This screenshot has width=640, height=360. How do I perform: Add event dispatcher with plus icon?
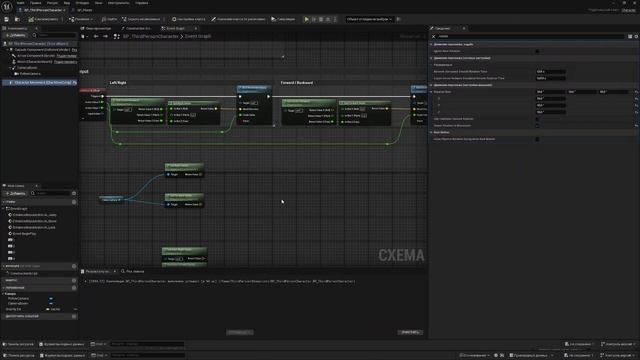[74, 316]
